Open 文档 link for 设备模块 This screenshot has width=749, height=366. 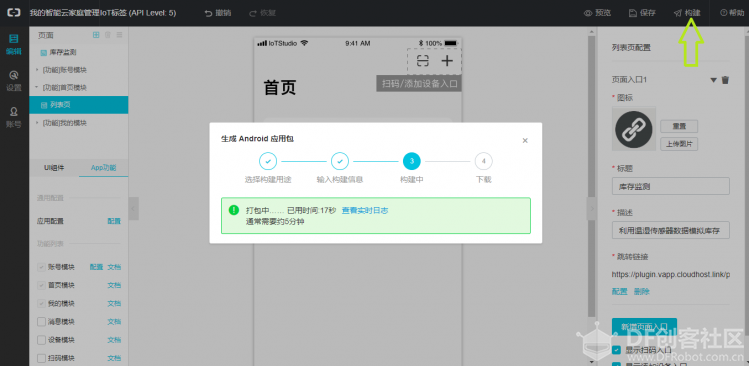pos(114,340)
